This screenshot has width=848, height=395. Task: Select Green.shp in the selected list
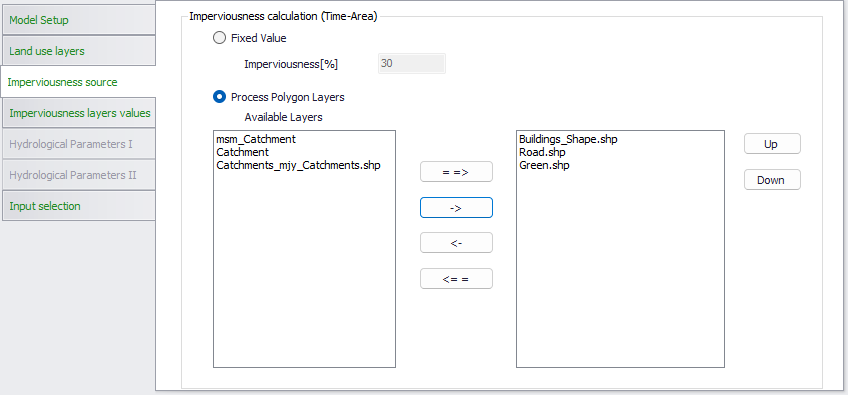(x=544, y=166)
